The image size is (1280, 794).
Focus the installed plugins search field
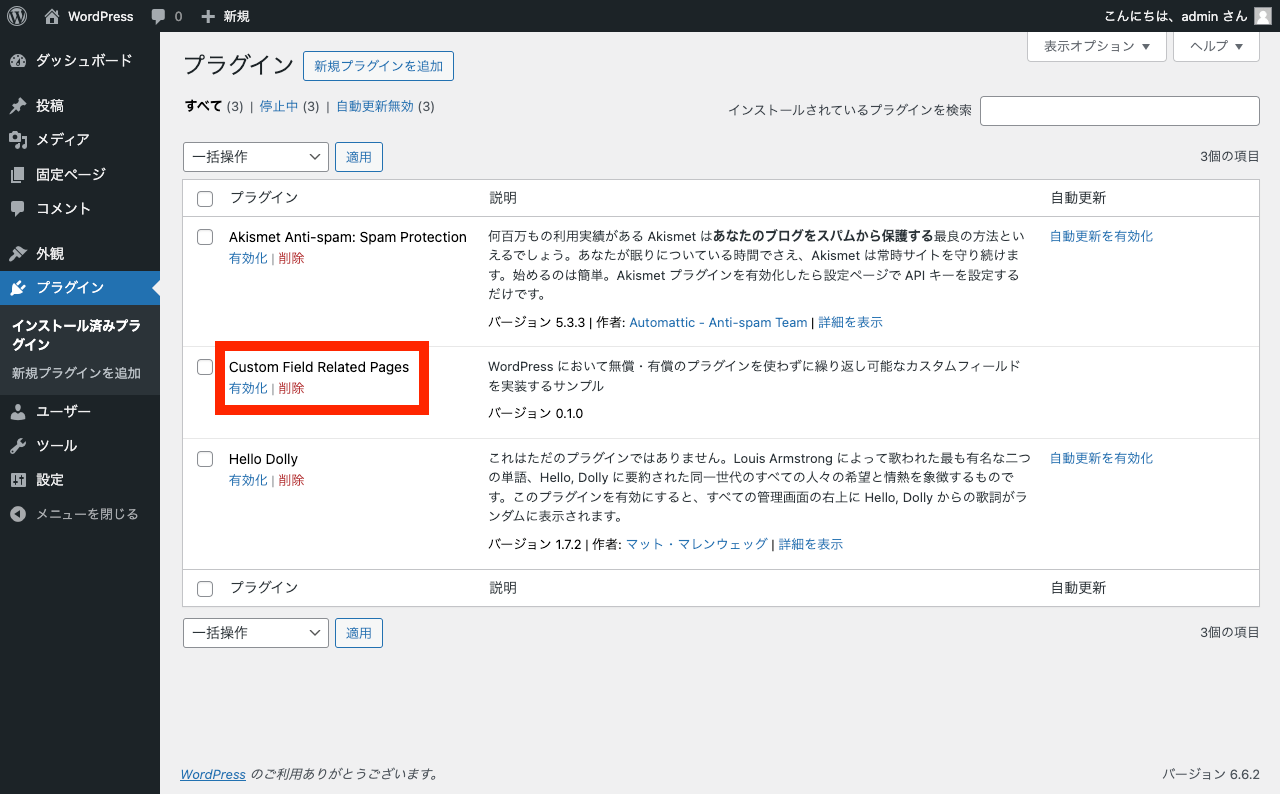[x=1120, y=111]
